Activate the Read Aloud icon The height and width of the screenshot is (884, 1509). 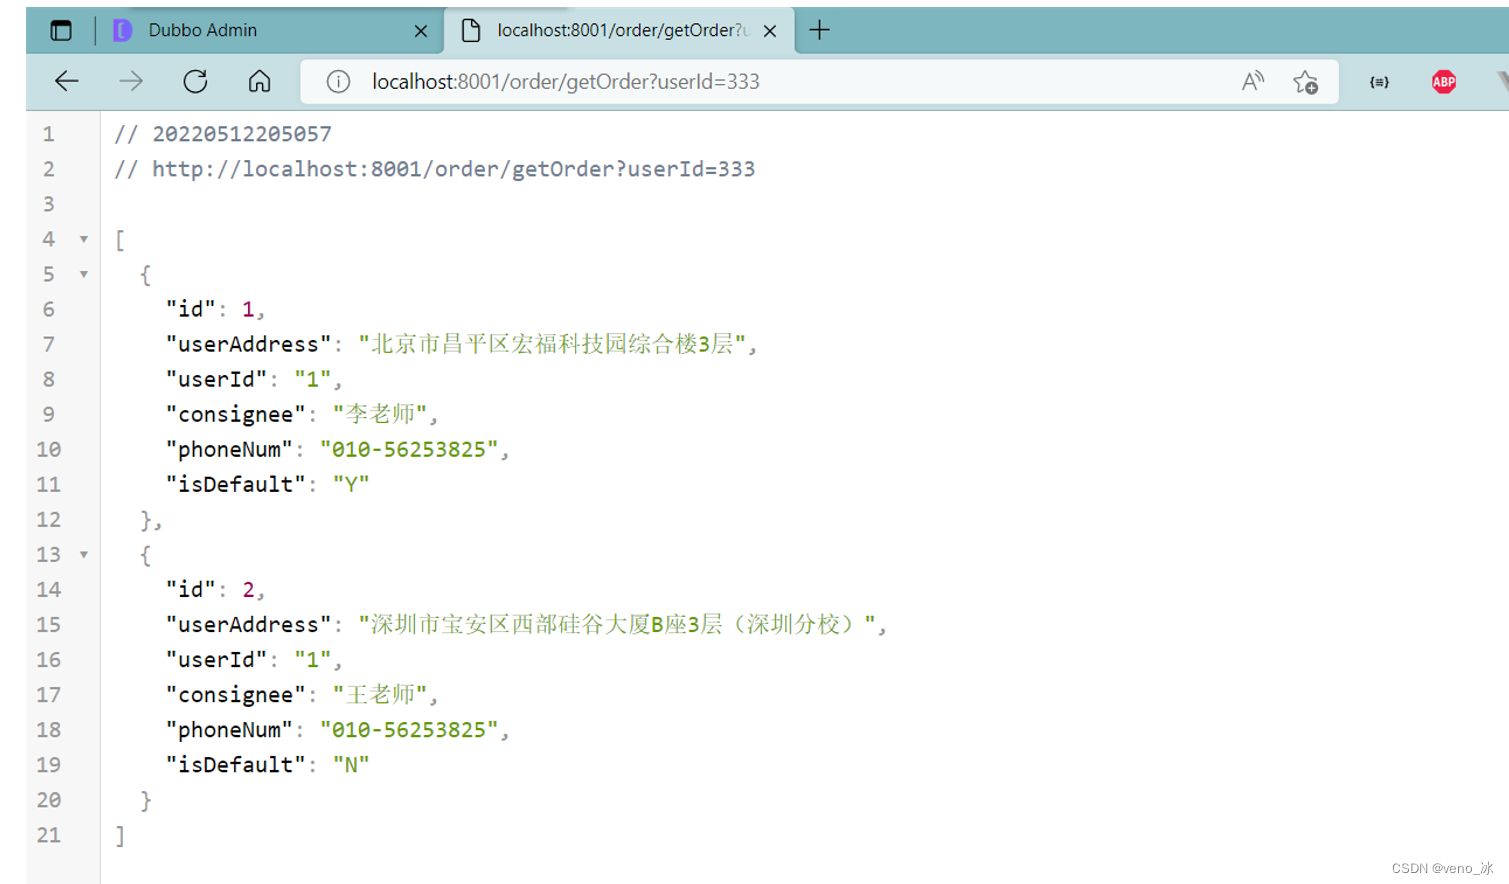tap(1252, 82)
